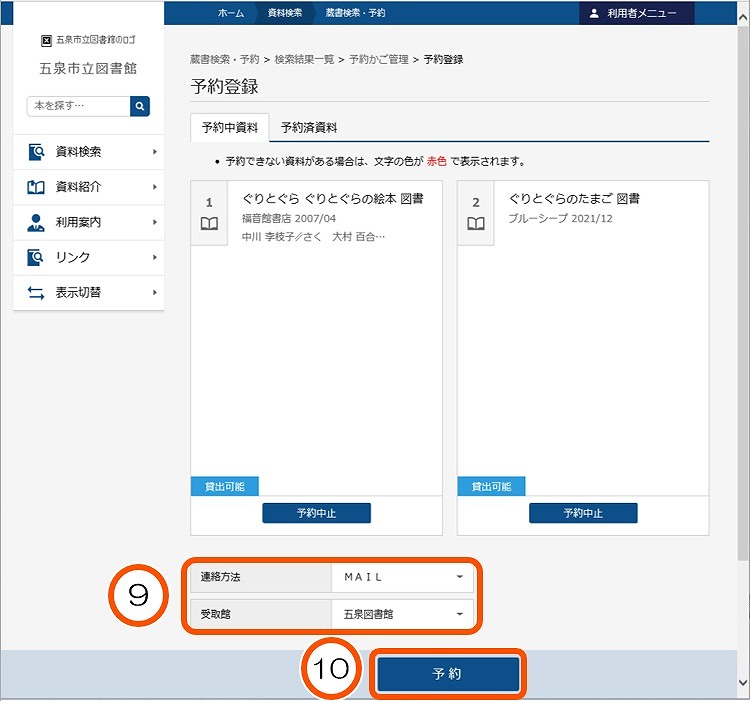Go to ホーム in top navigation

pyautogui.click(x=231, y=13)
